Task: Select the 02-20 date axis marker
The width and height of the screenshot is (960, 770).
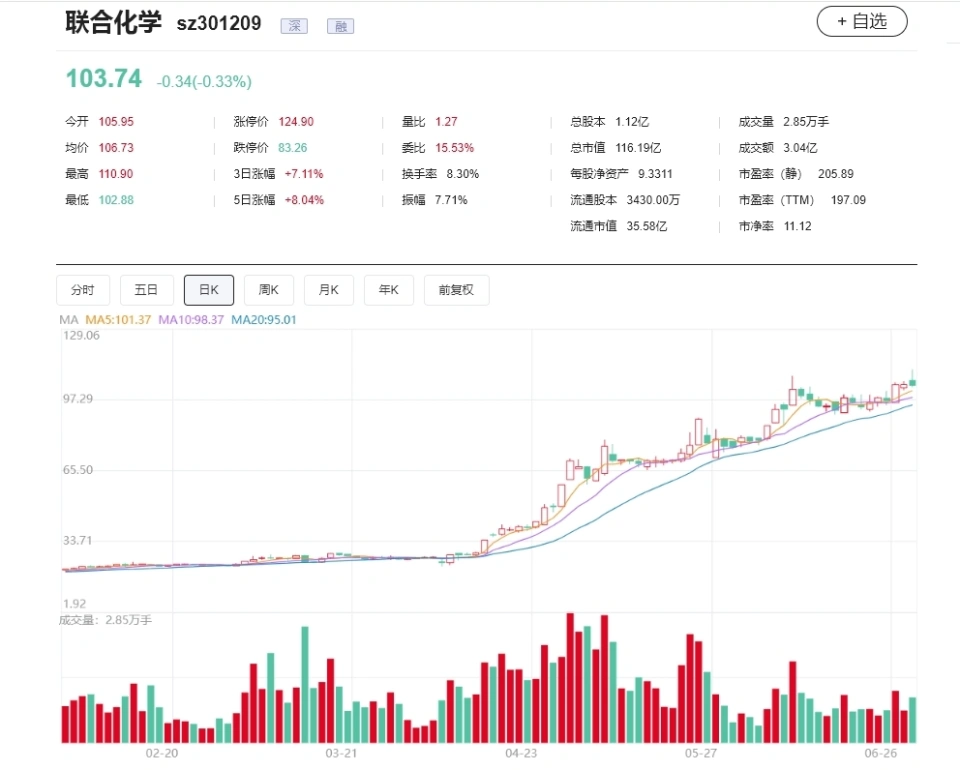Action: pyautogui.click(x=162, y=753)
